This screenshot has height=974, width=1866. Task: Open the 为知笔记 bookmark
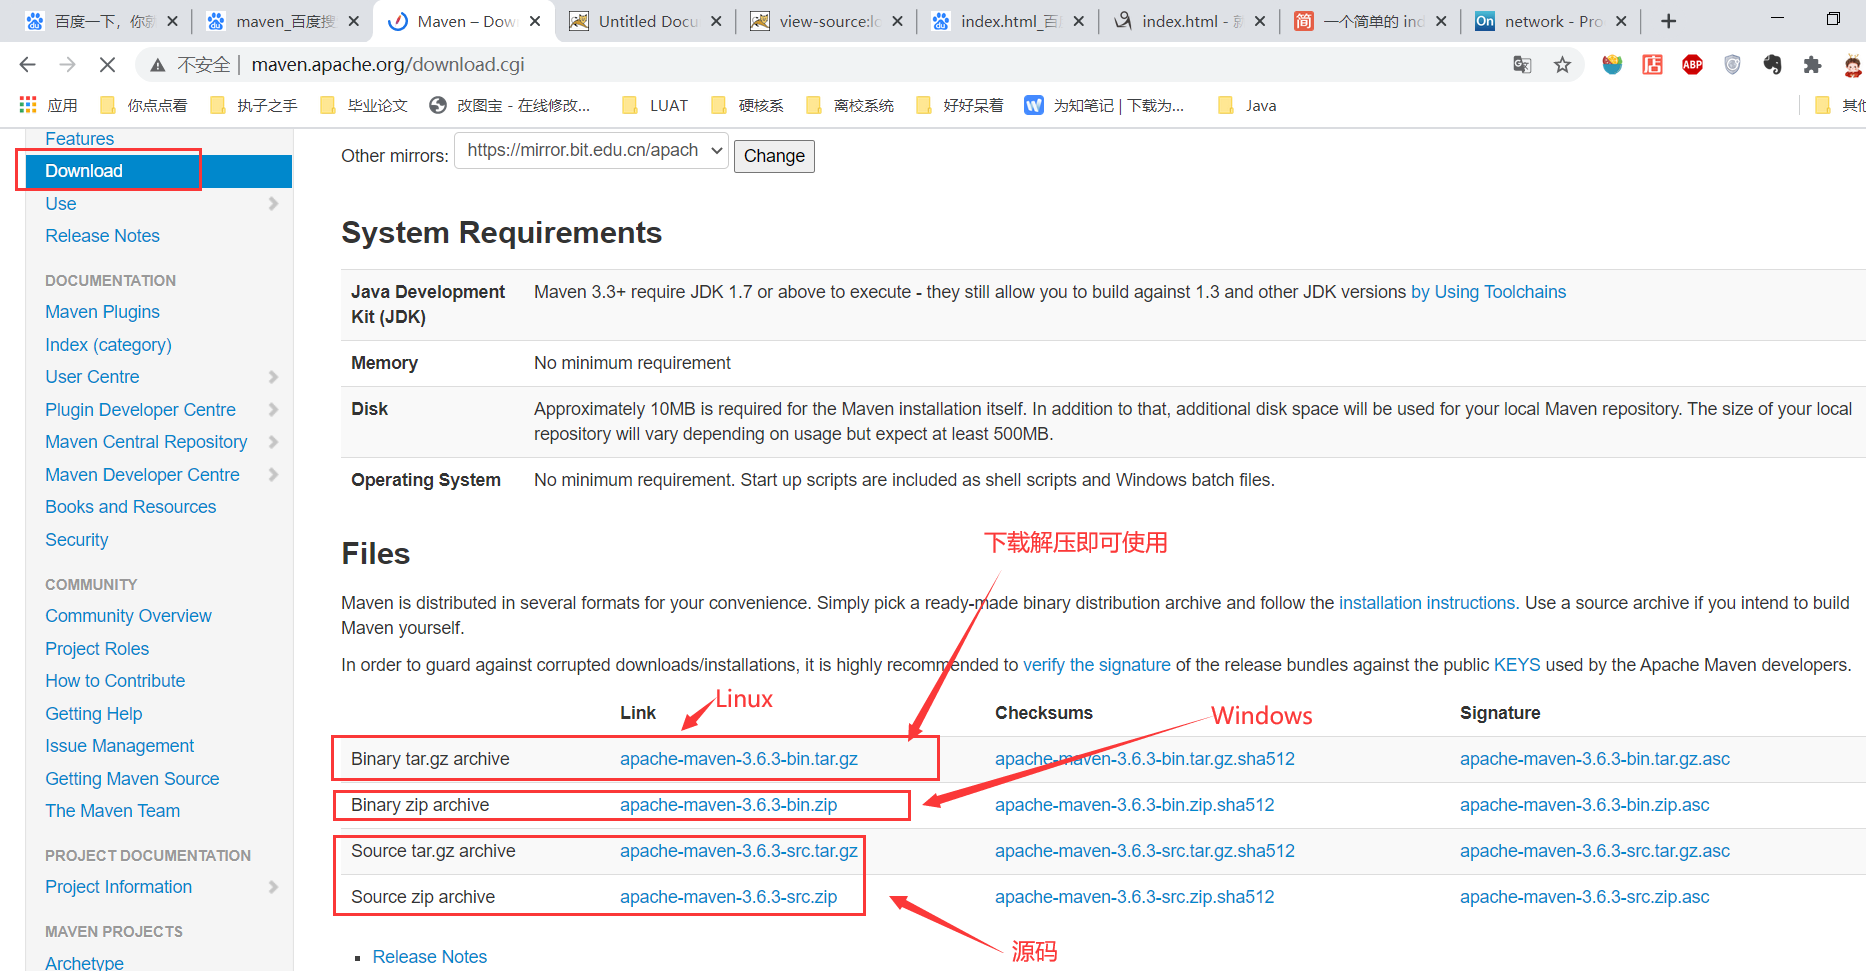(1104, 105)
